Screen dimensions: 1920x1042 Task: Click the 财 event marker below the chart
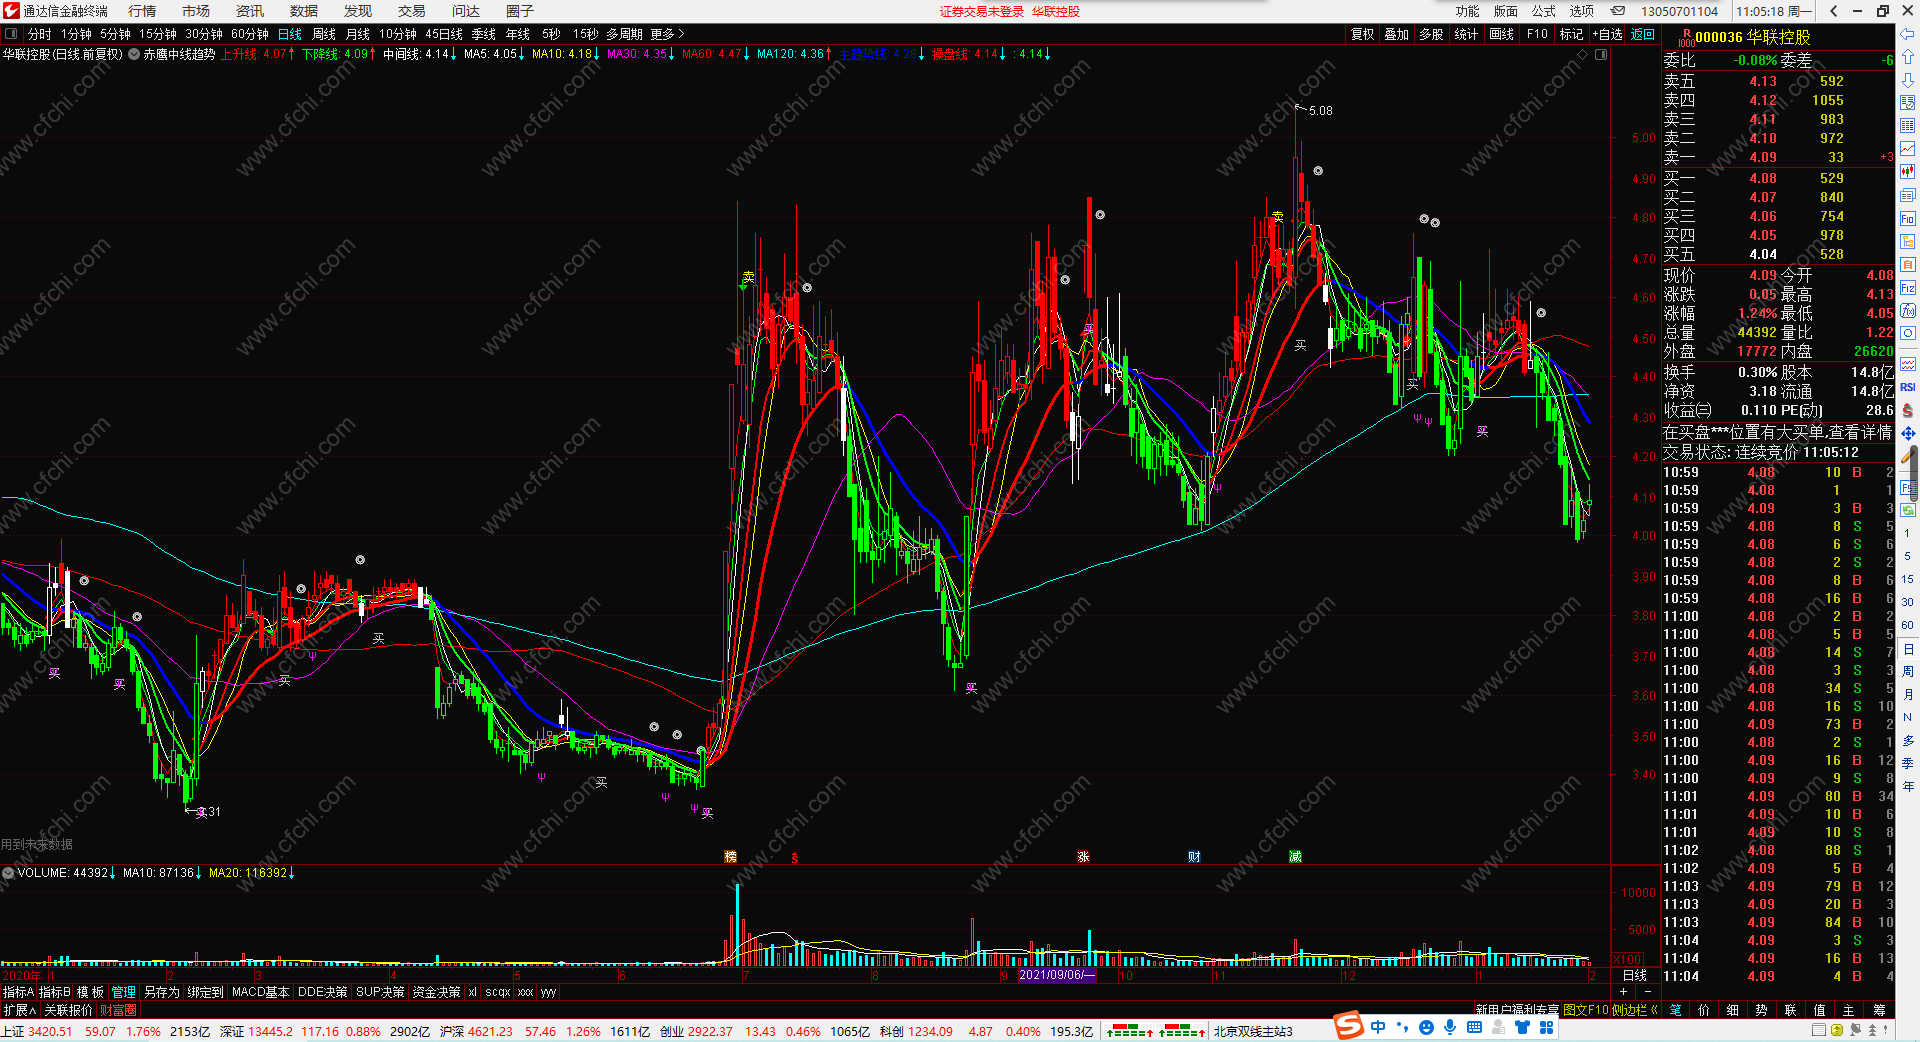click(1194, 857)
